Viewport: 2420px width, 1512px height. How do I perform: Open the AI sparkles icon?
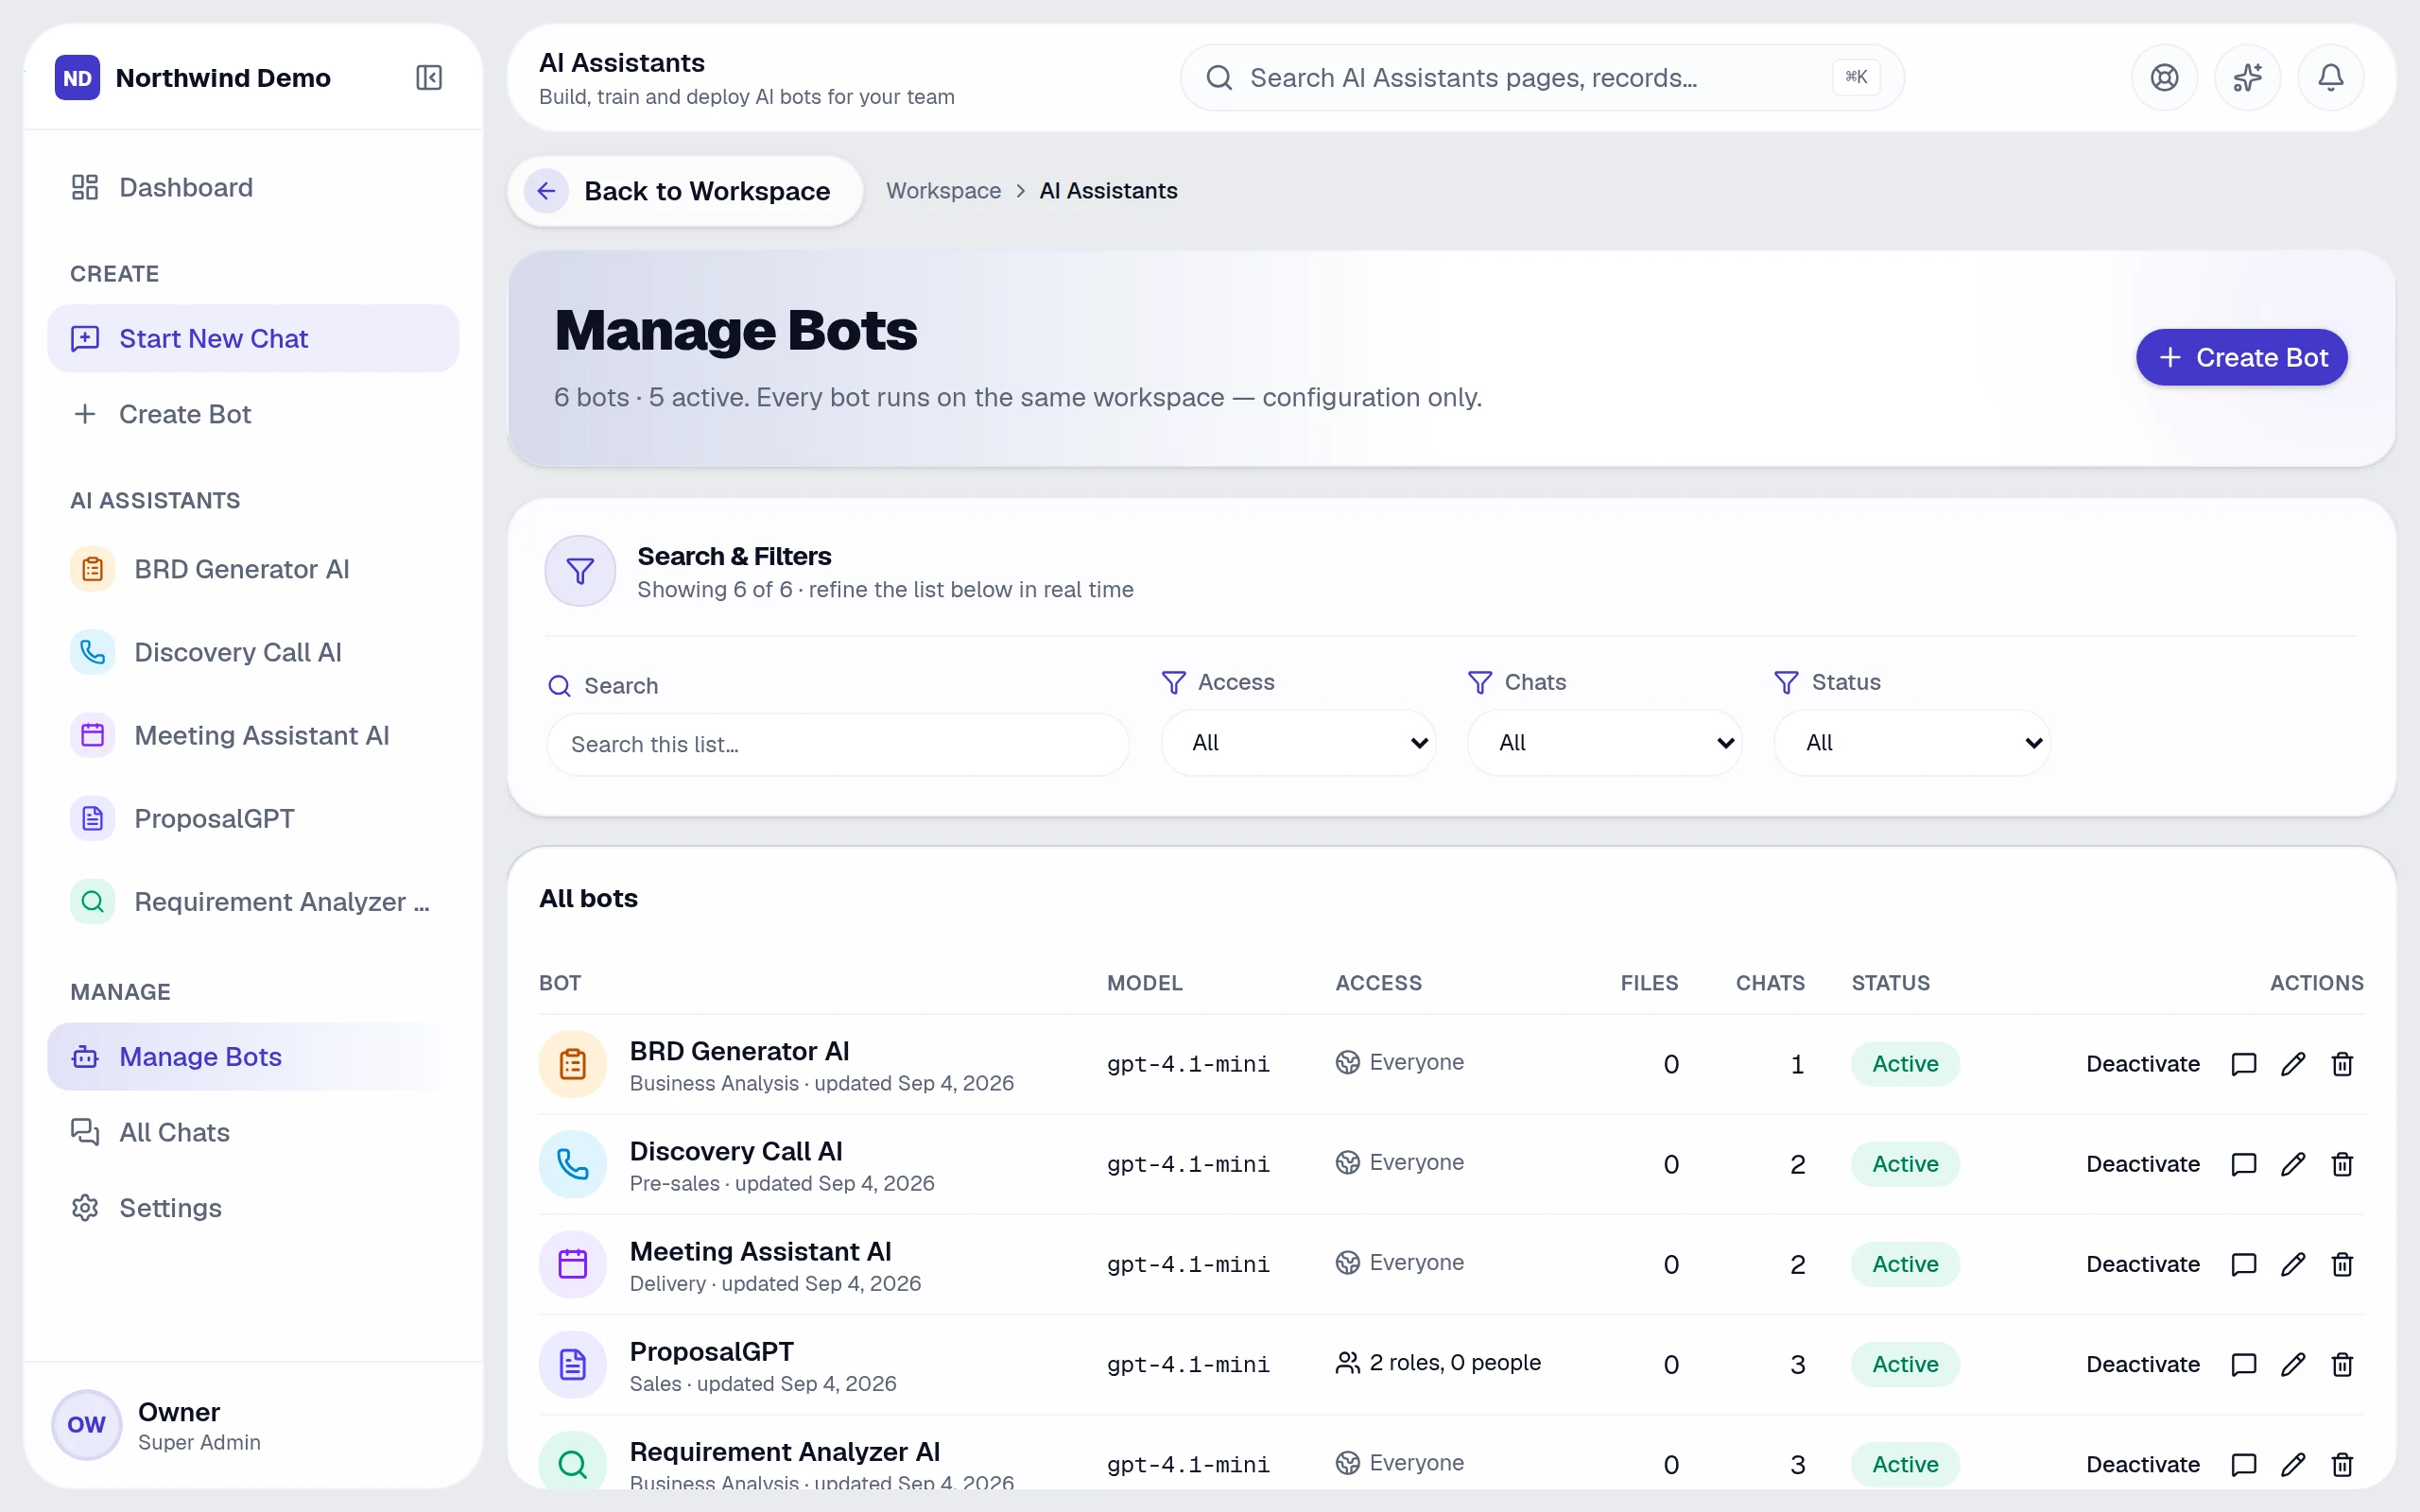click(x=2247, y=78)
